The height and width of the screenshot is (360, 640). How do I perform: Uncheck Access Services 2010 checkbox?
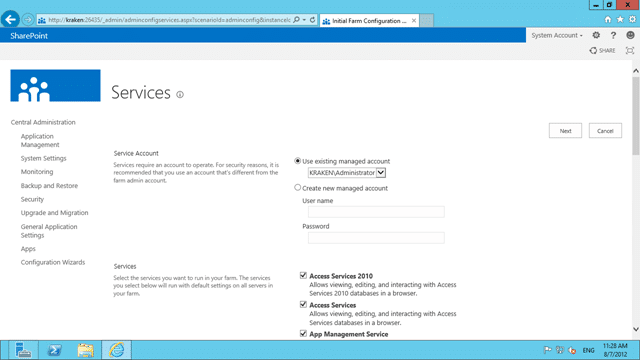pyautogui.click(x=303, y=276)
